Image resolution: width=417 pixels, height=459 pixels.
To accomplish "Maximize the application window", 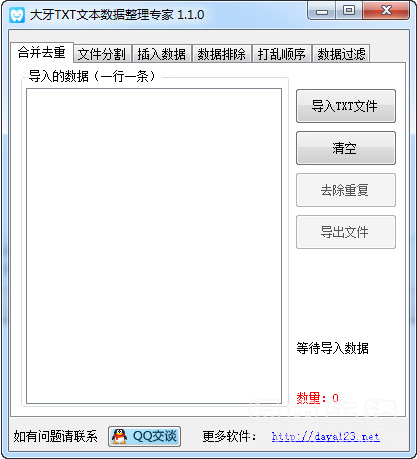I will pyautogui.click(x=348, y=11).
